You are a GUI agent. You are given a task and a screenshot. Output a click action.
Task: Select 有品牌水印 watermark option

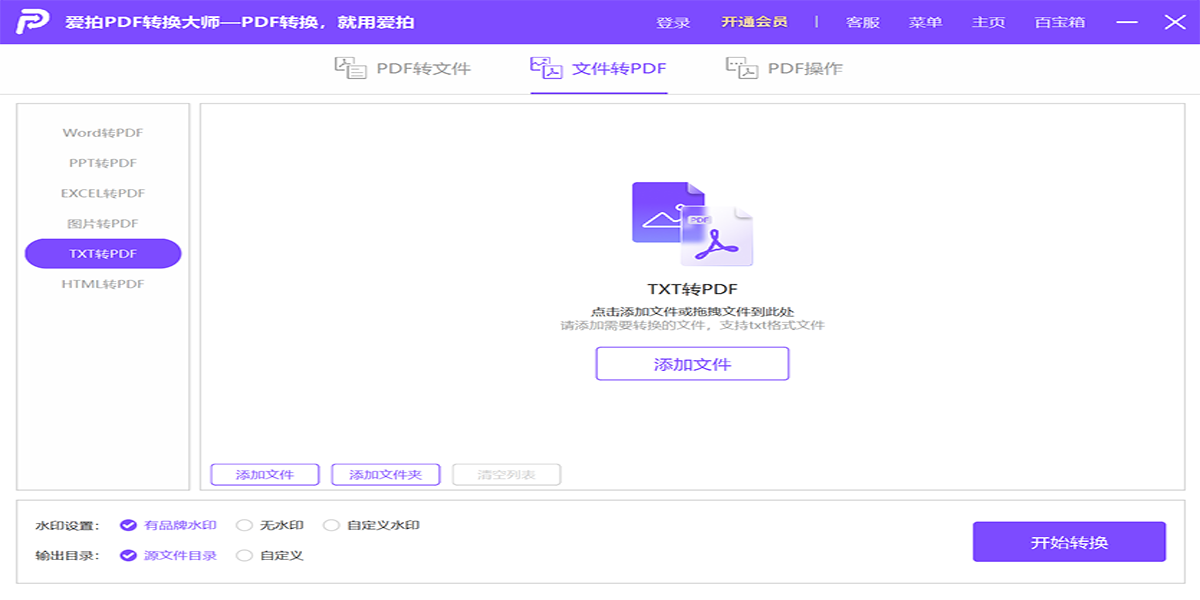click(168, 525)
